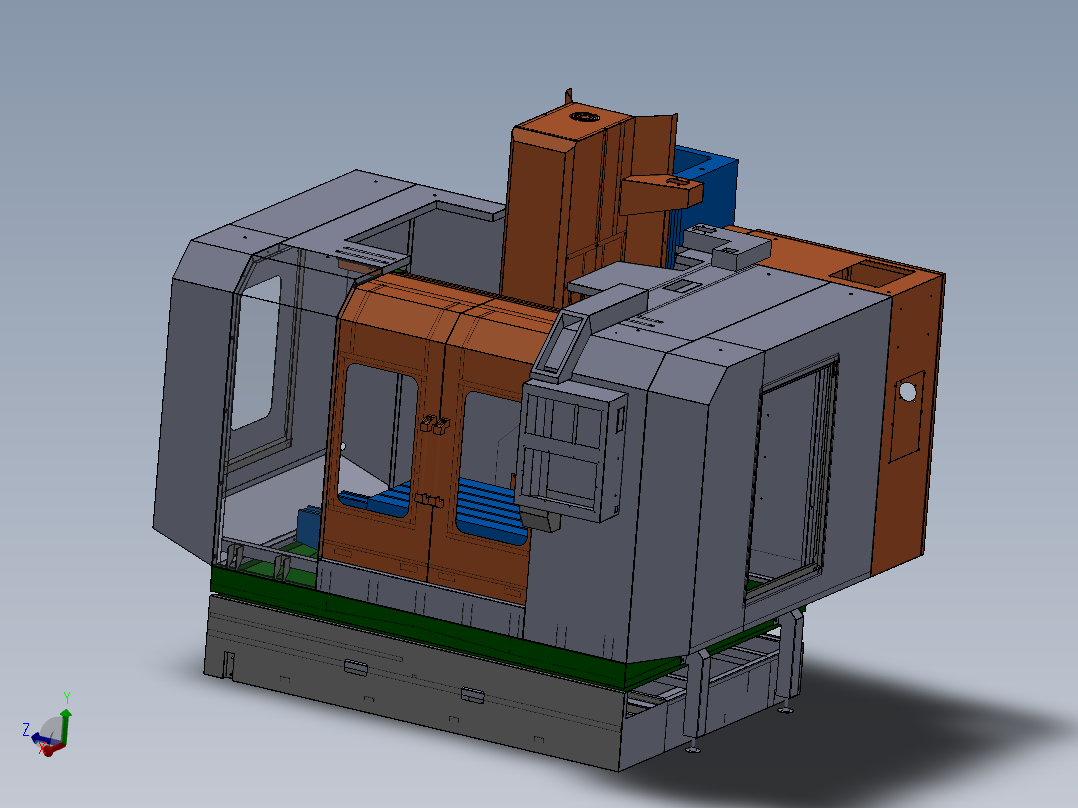
Task: Select the circular hole on the orange cabinet
Action: (x=908, y=392)
